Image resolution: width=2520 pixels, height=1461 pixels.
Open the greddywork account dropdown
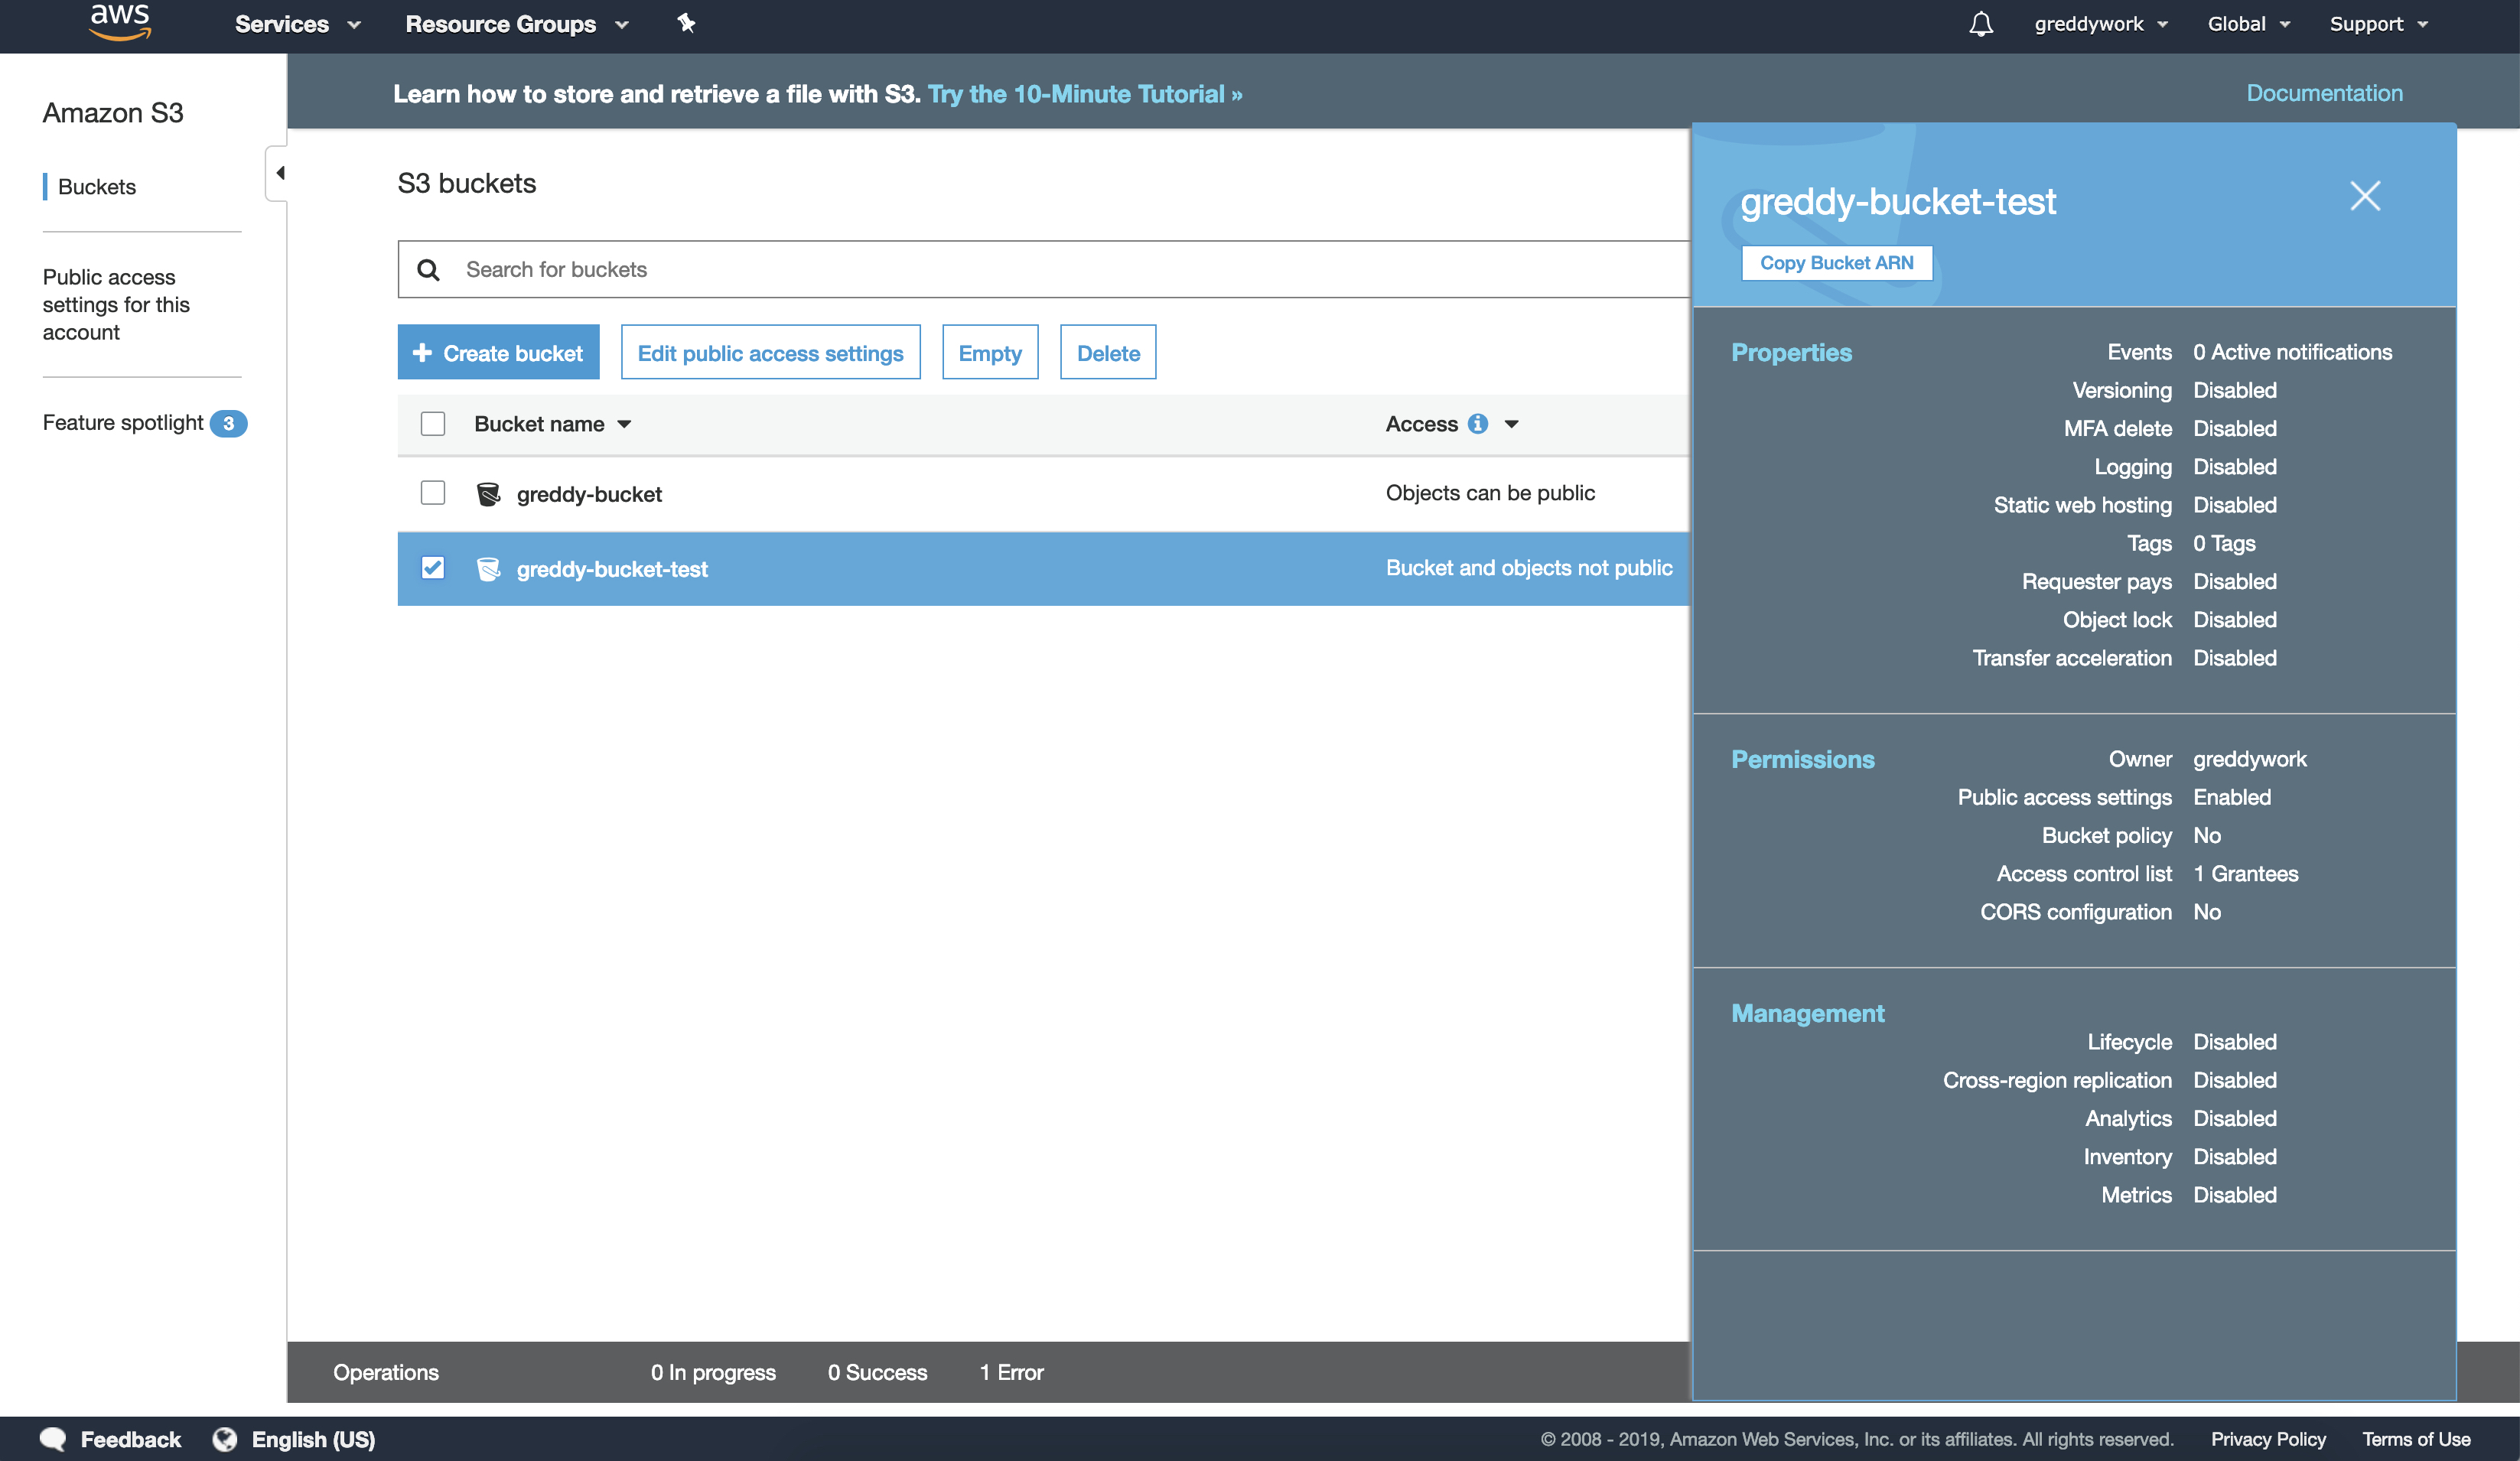[x=2100, y=24]
